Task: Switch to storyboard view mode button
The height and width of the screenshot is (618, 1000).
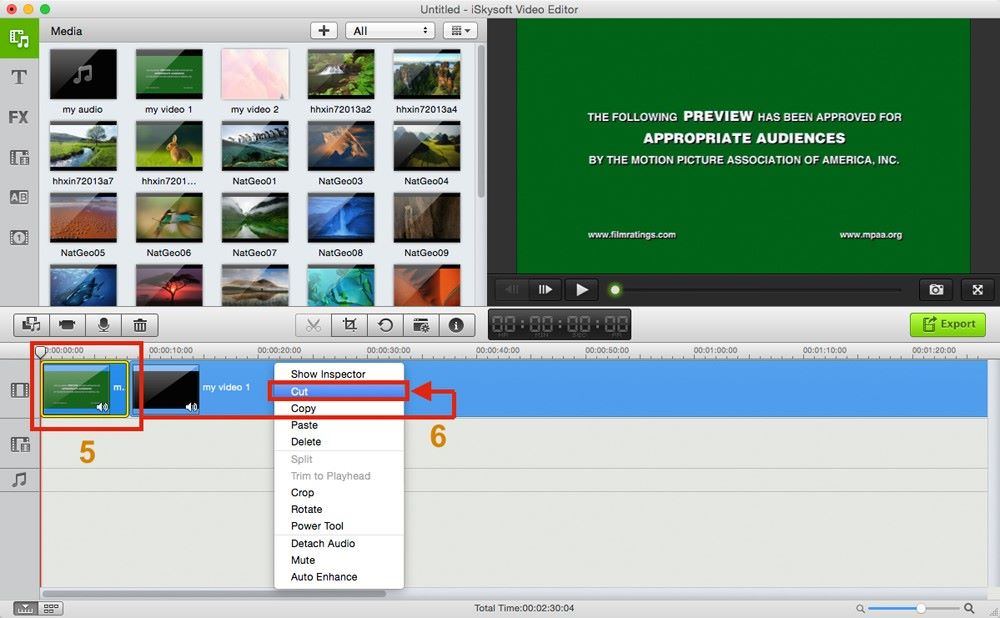Action: tap(51, 608)
